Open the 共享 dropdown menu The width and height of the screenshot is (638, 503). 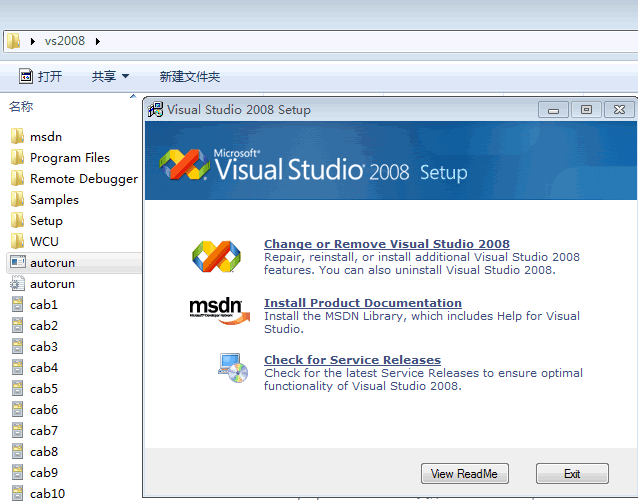[110, 76]
